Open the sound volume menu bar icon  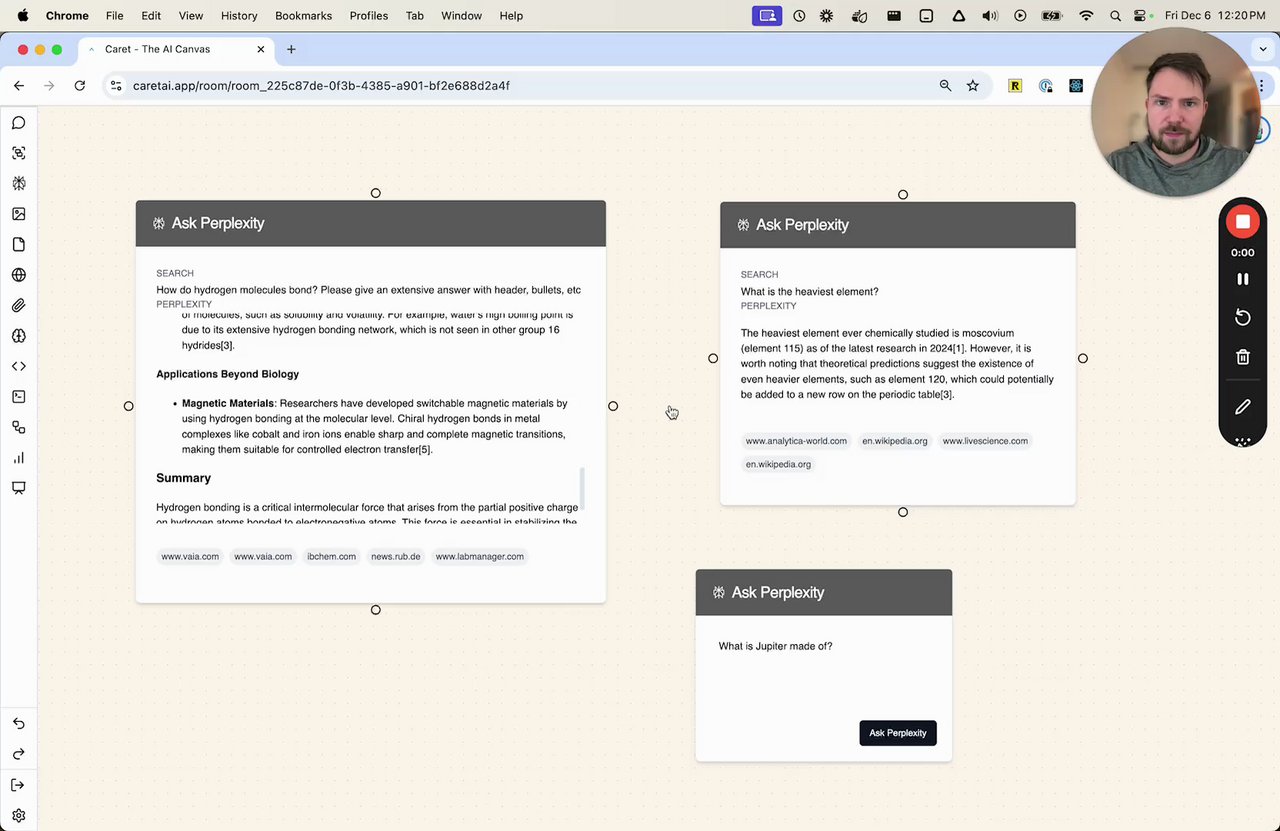pyautogui.click(x=989, y=16)
